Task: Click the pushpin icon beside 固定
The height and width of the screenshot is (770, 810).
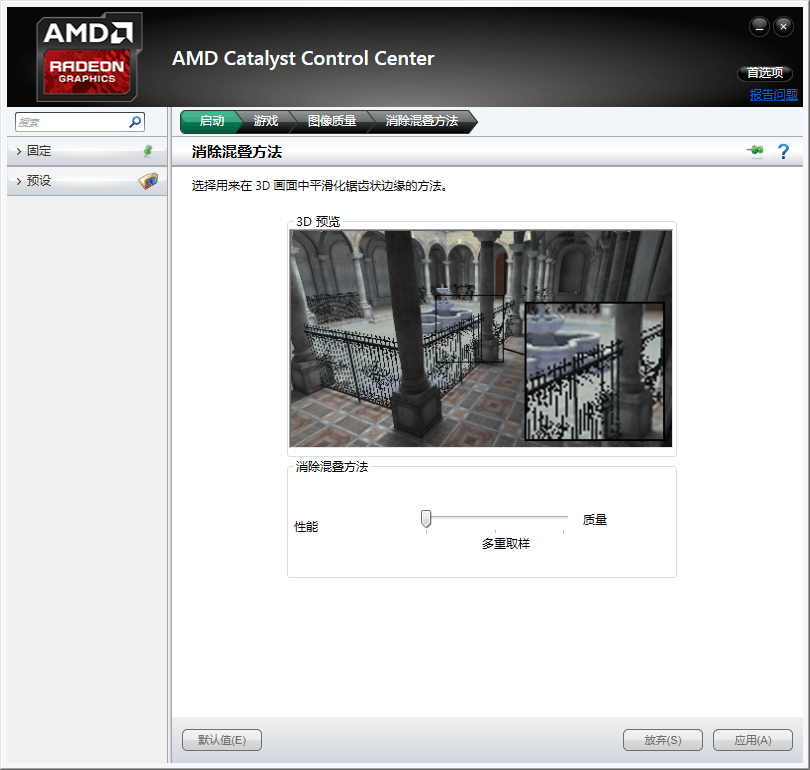Action: click(x=148, y=151)
